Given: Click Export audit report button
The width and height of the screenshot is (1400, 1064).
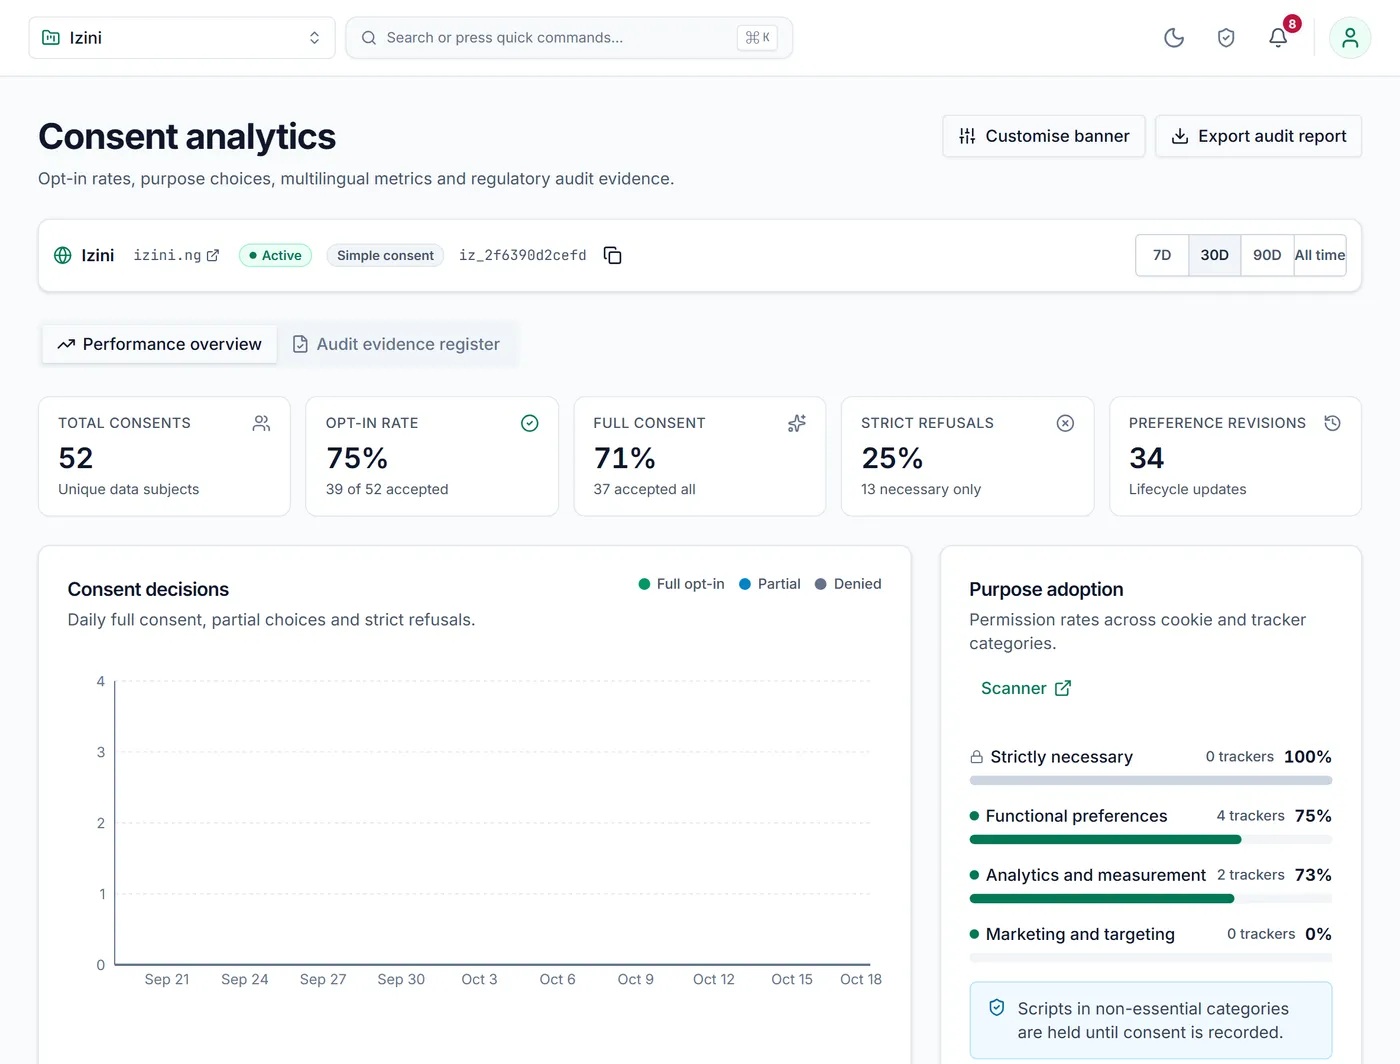Looking at the screenshot, I should [x=1259, y=136].
